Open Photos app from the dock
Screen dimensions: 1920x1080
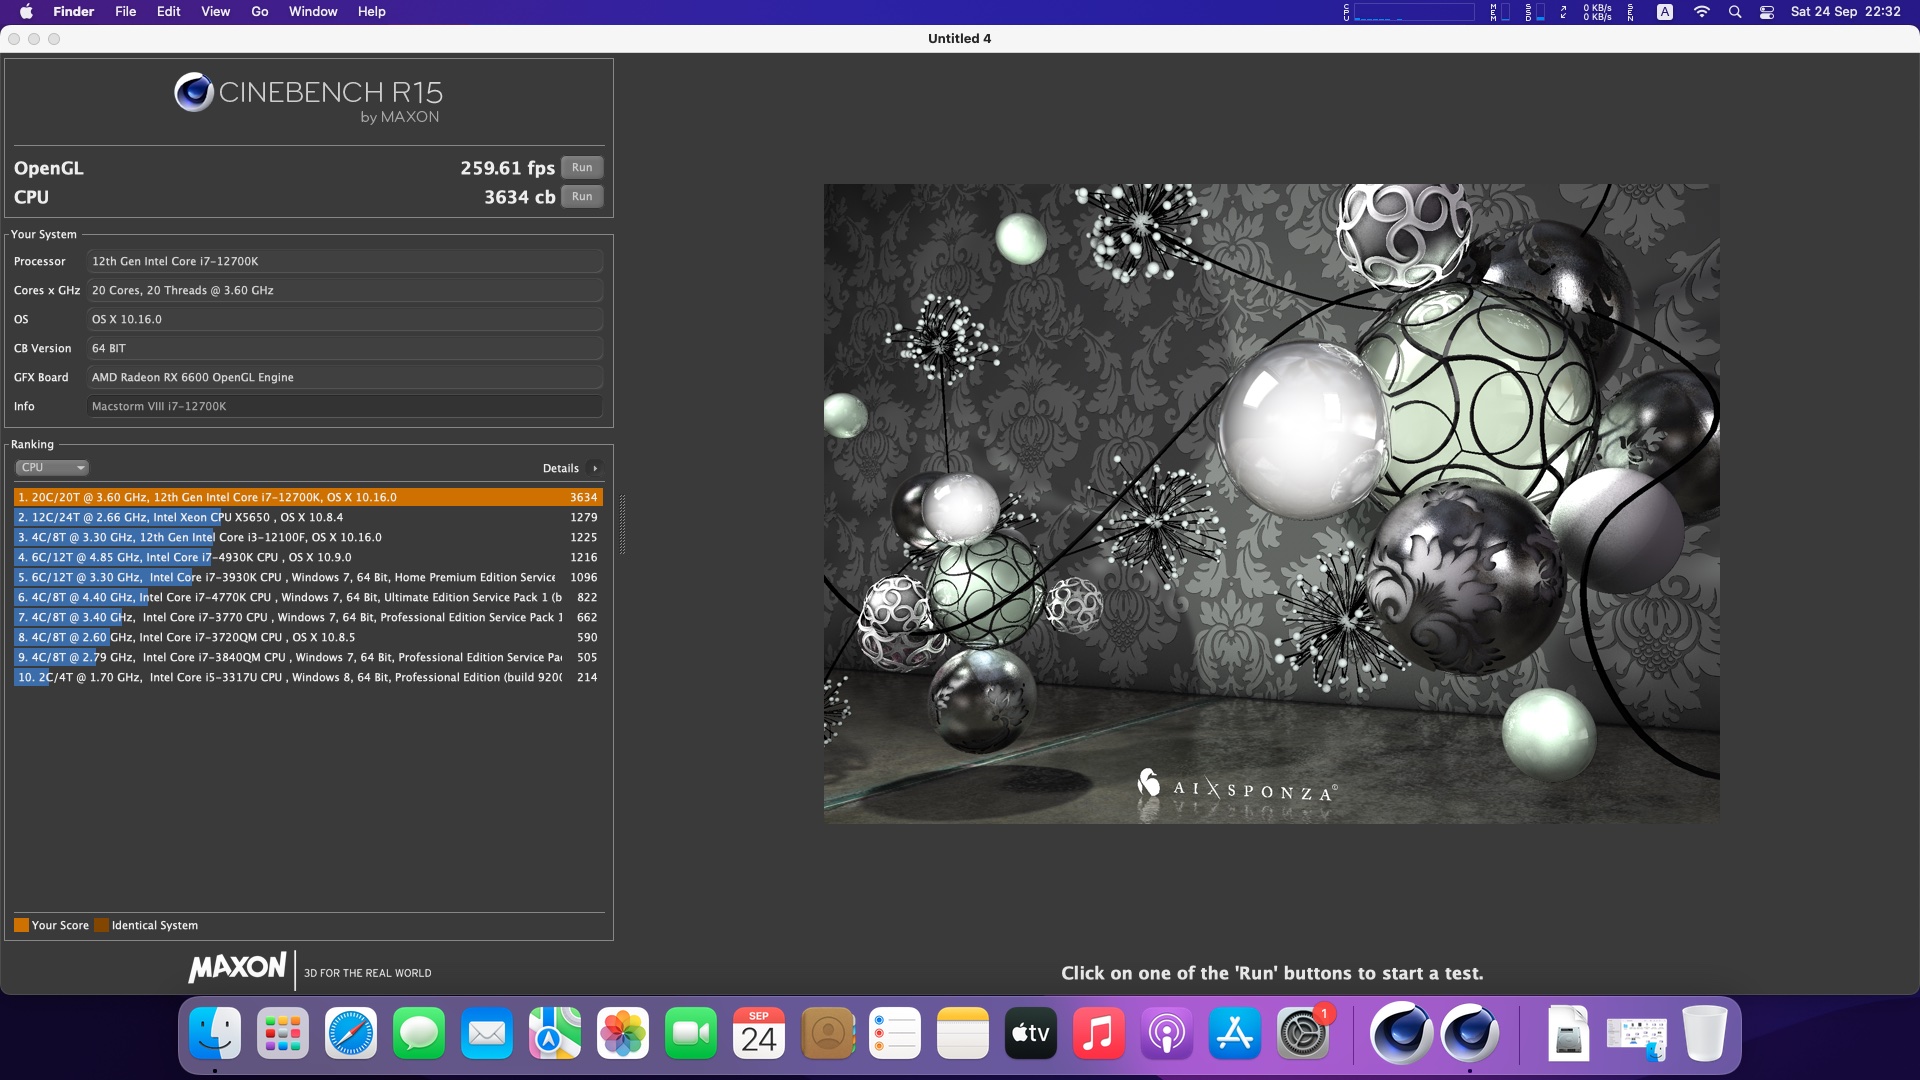[x=623, y=1034]
